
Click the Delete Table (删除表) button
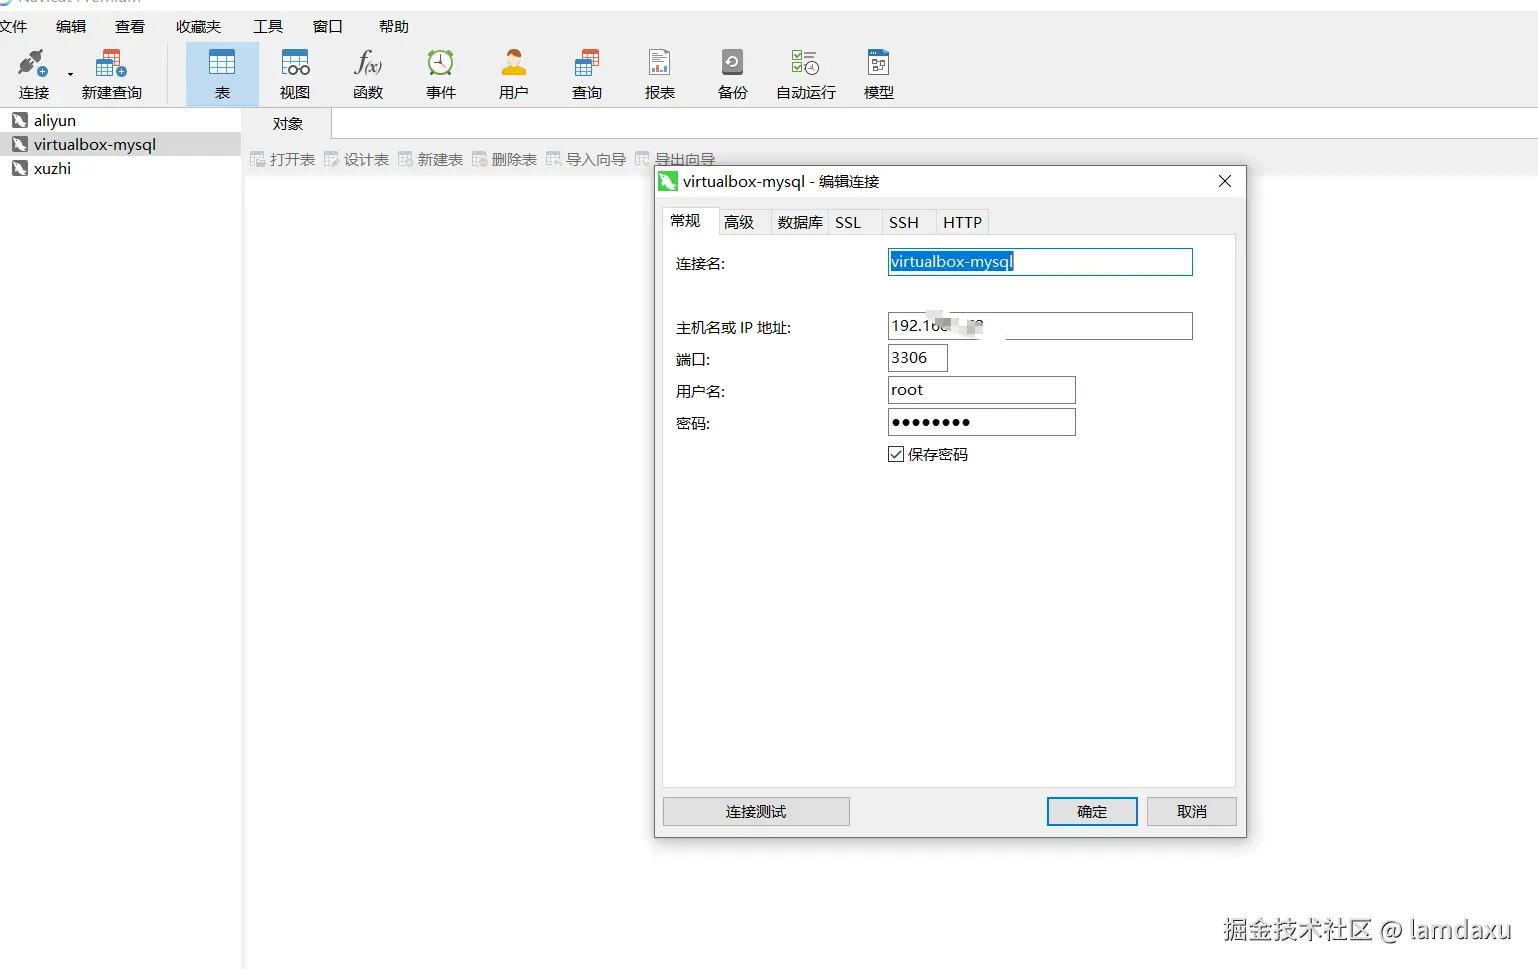coord(504,160)
